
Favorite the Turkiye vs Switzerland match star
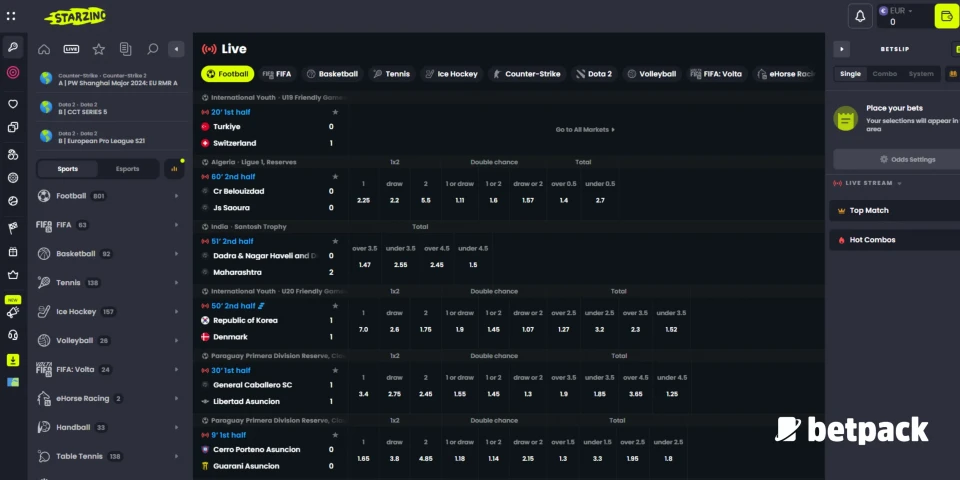335,112
